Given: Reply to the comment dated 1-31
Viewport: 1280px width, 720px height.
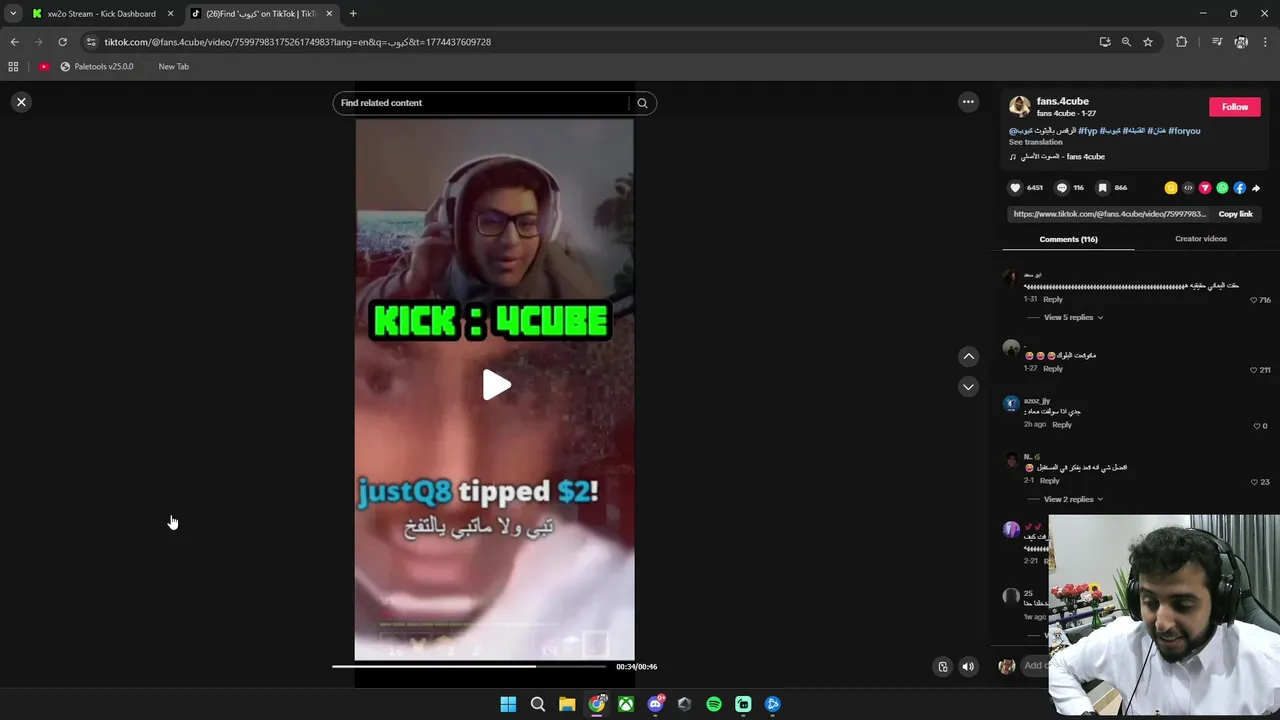Looking at the screenshot, I should pos(1053,300).
